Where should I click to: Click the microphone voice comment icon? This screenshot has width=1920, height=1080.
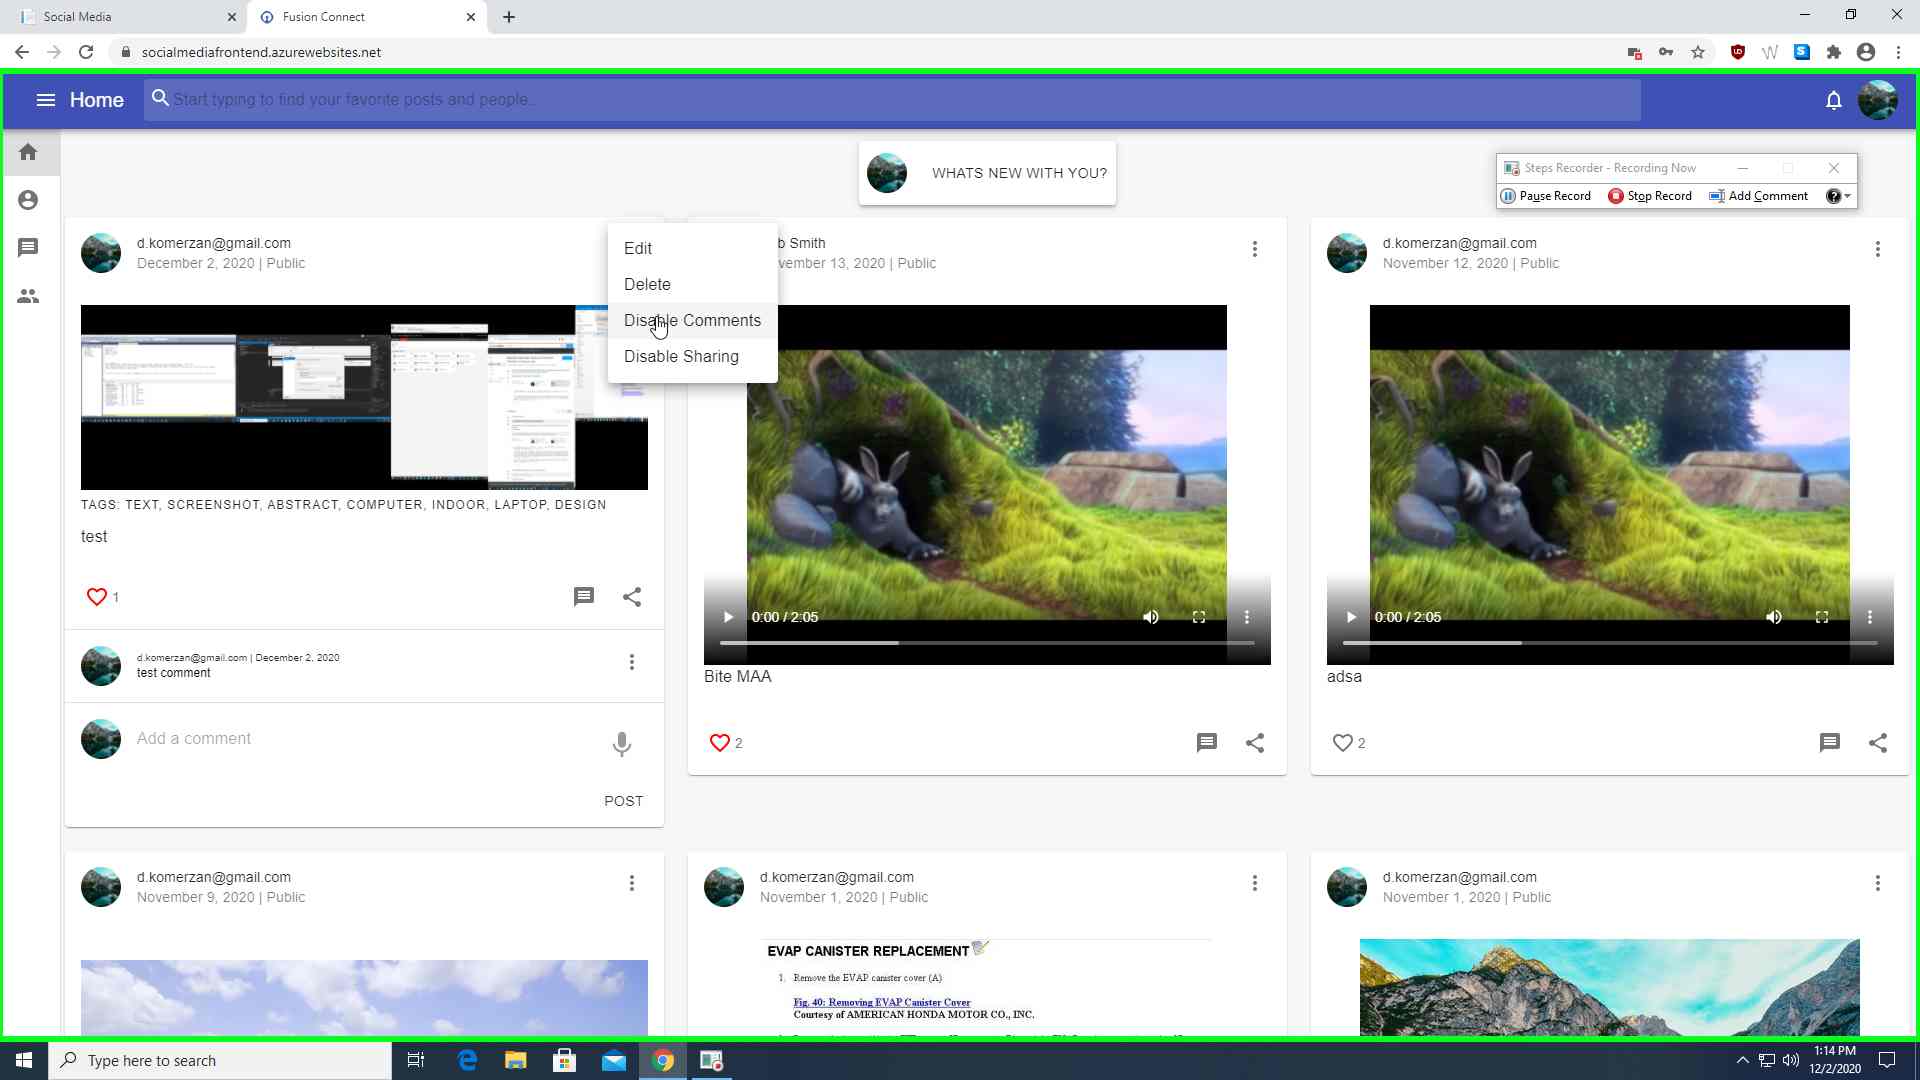[x=622, y=744]
